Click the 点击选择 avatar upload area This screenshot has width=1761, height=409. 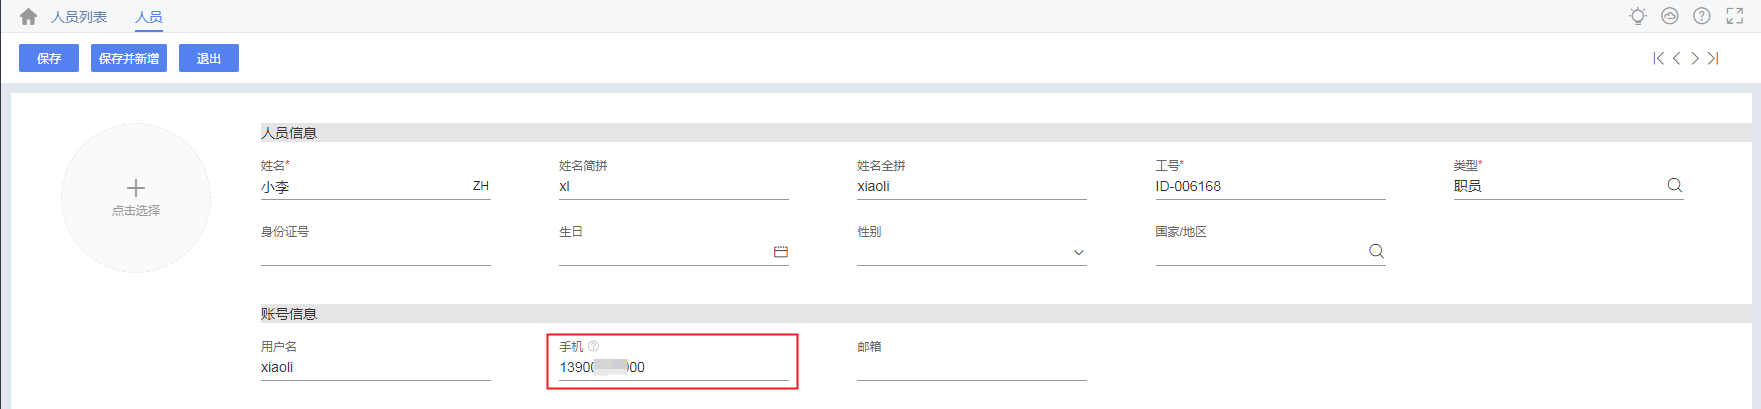click(136, 197)
